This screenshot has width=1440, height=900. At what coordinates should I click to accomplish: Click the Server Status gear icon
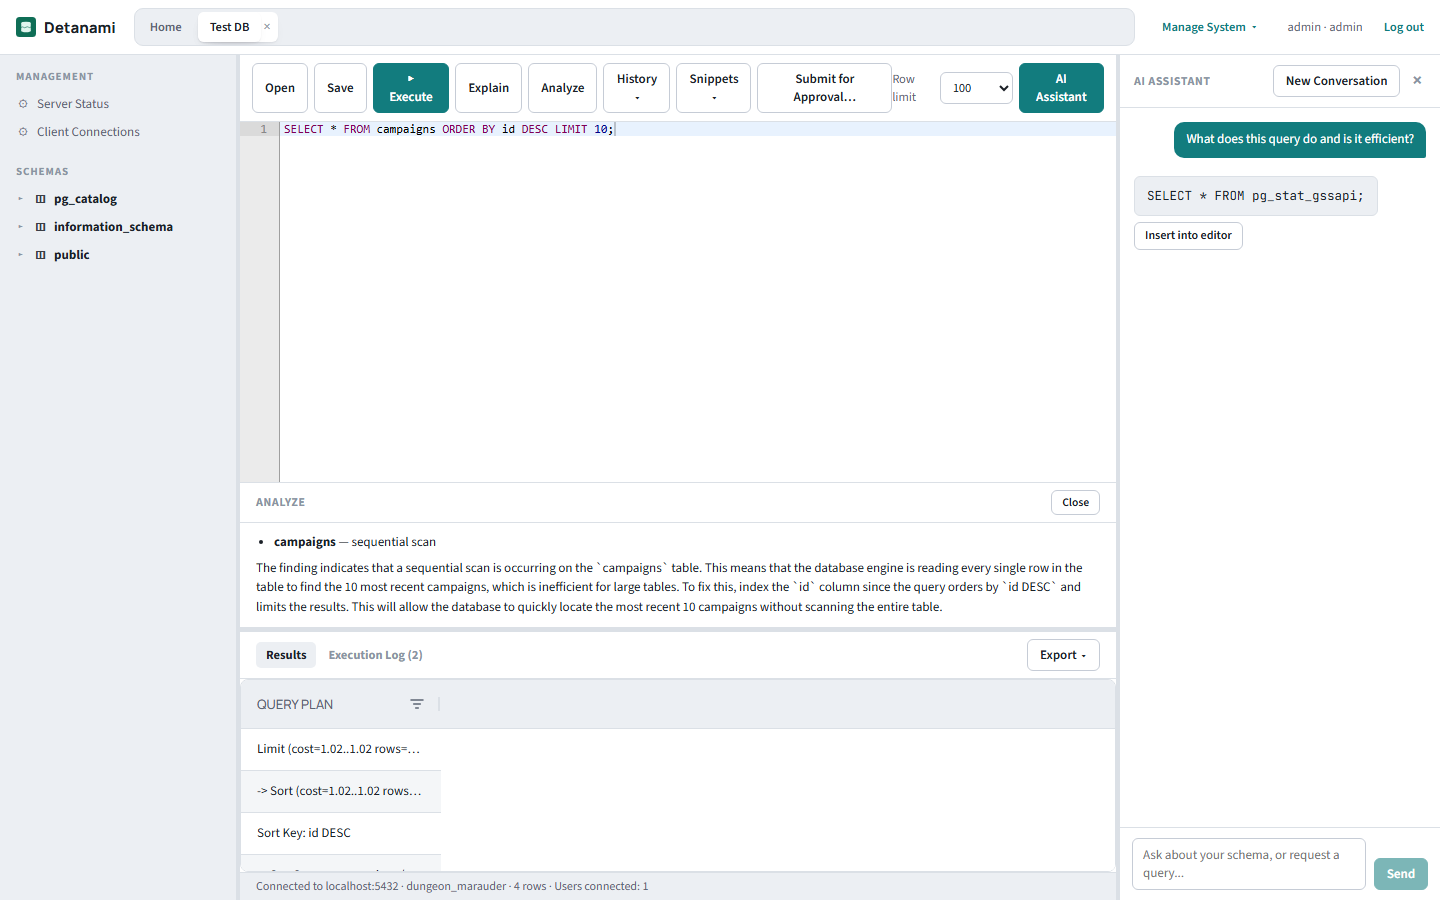coord(23,104)
